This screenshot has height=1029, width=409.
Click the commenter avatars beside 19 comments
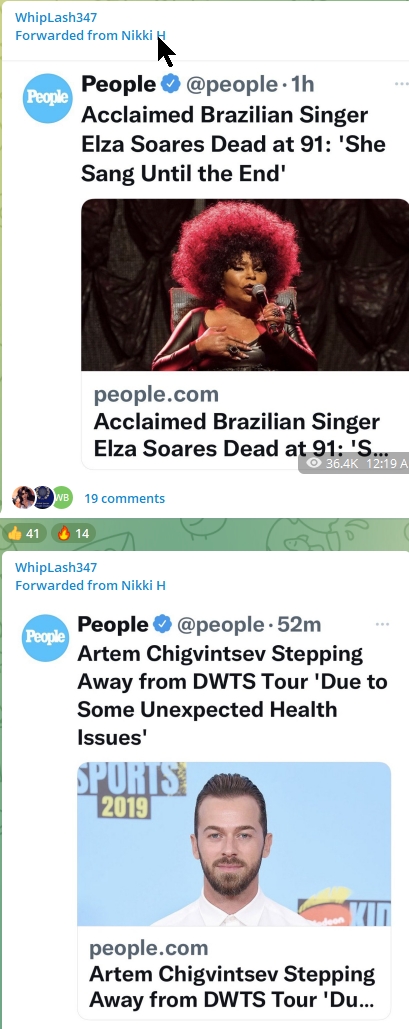[43, 497]
